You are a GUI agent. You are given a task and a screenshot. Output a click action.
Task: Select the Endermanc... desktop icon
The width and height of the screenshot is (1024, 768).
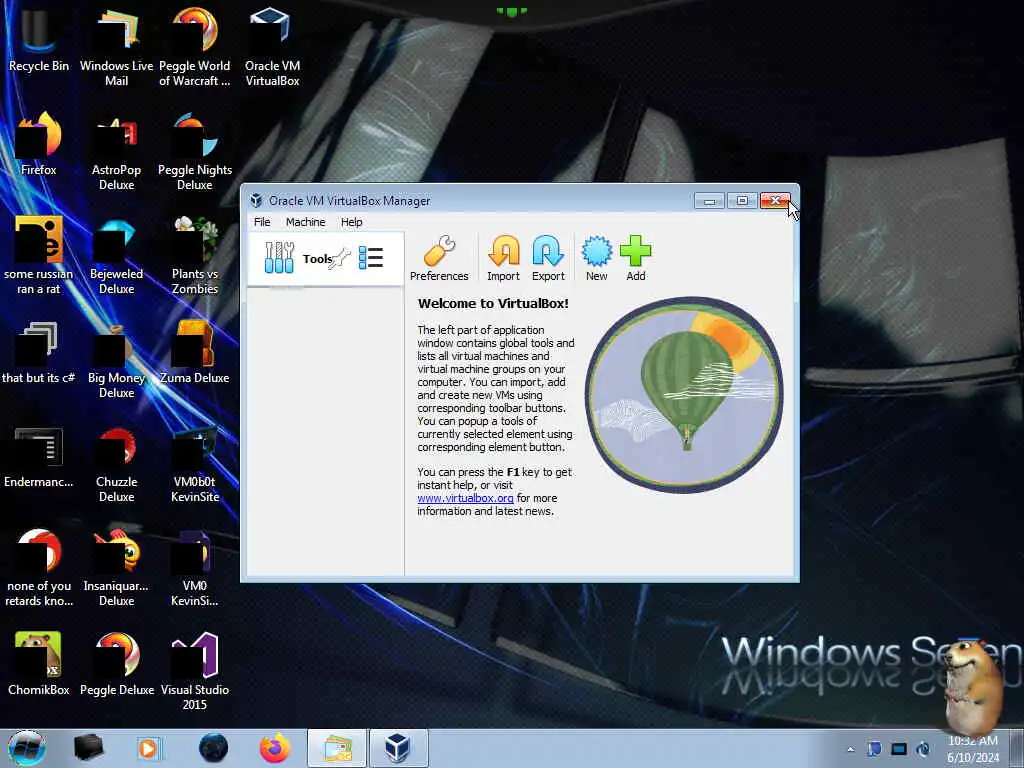(x=39, y=456)
